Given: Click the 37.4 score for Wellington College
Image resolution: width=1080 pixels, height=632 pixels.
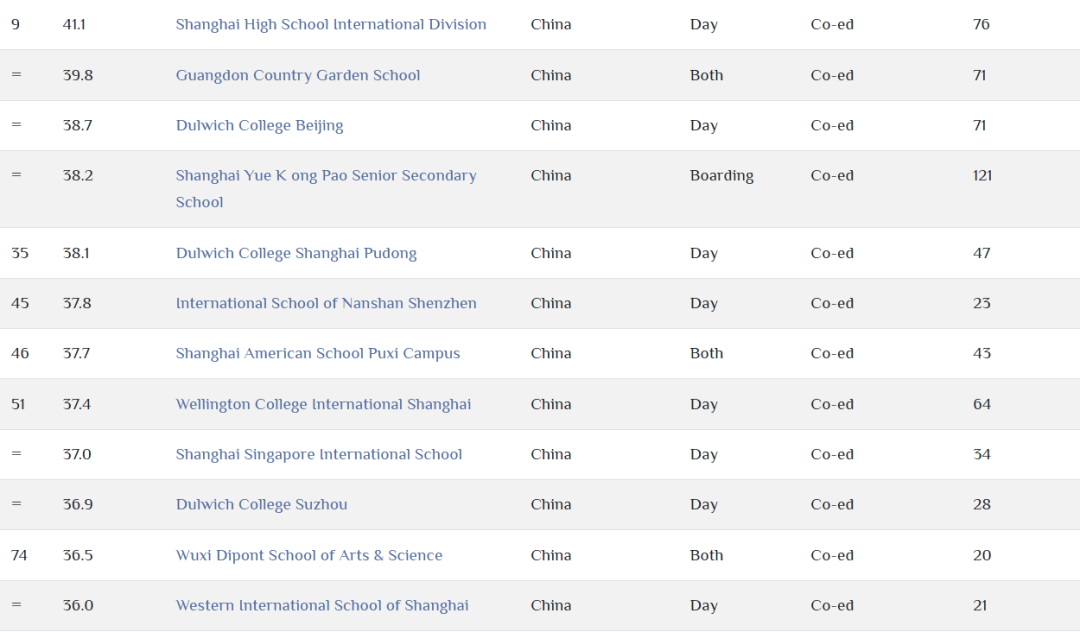Looking at the screenshot, I should [x=77, y=404].
